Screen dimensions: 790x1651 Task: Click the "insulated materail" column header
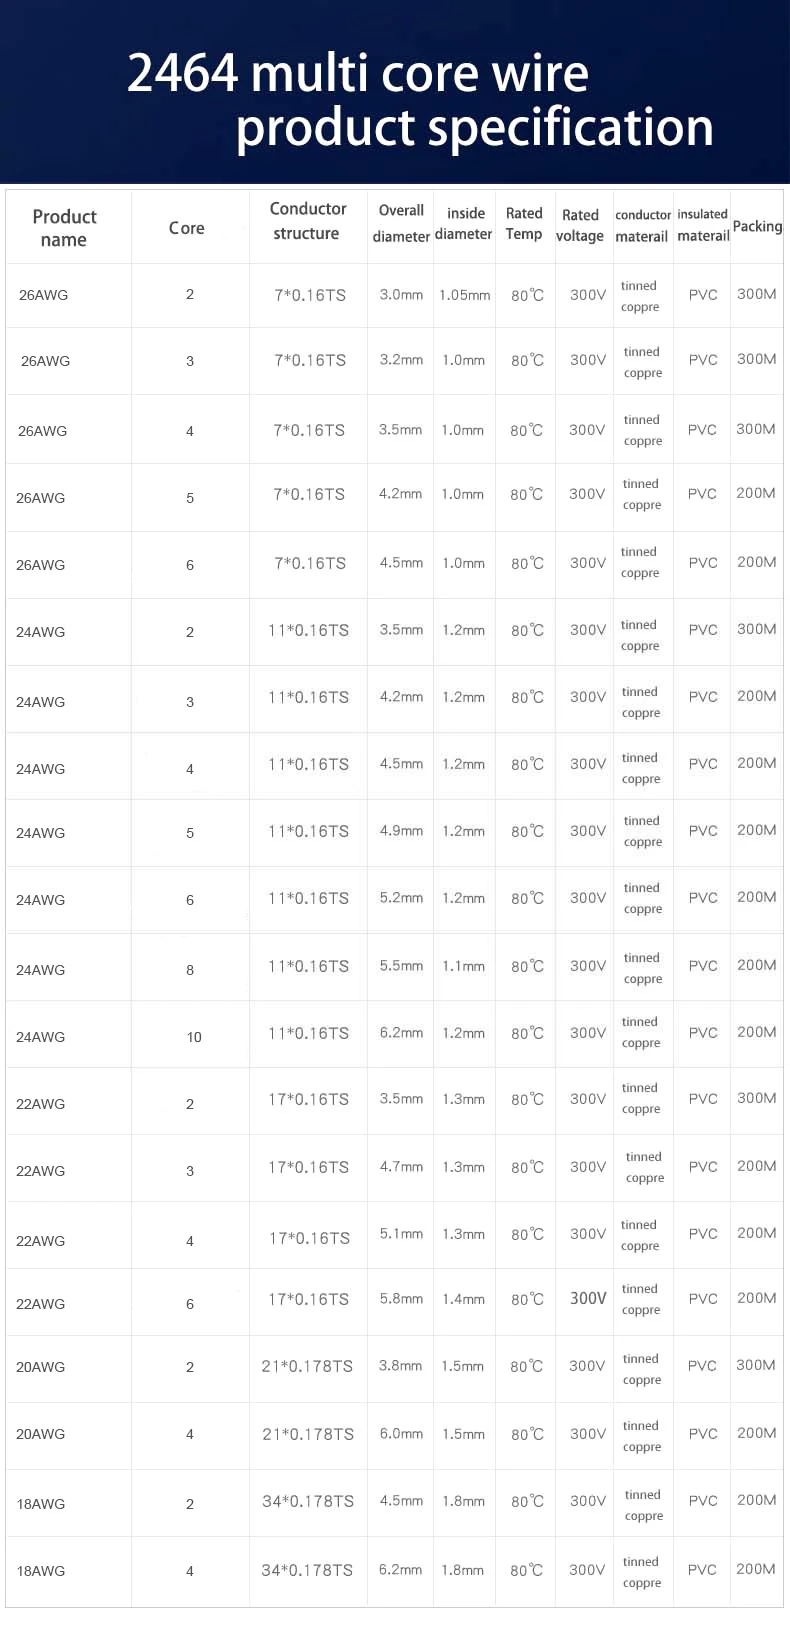703,225
